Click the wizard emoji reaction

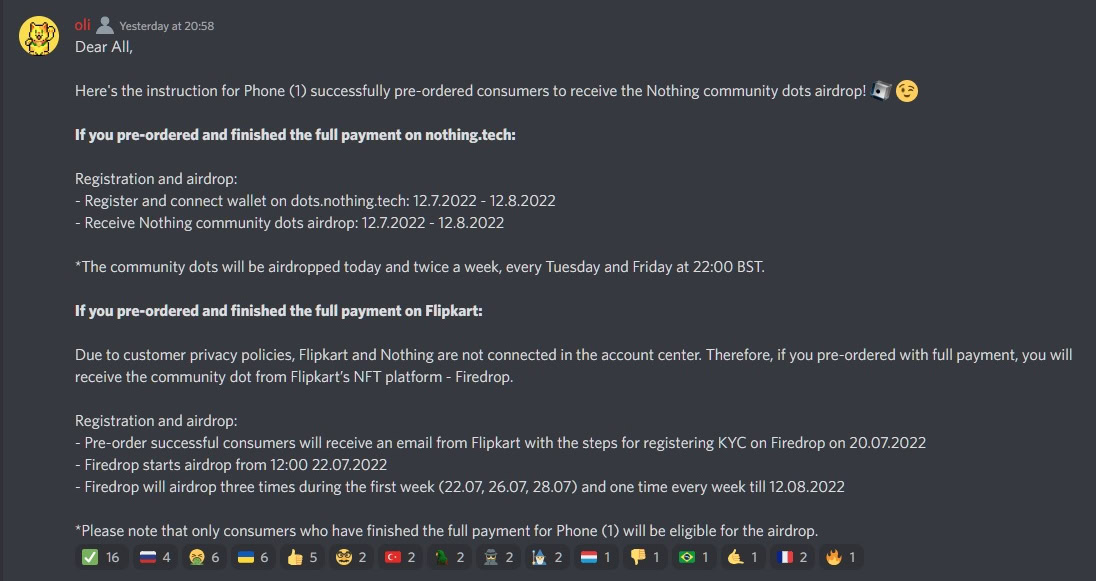coord(546,558)
